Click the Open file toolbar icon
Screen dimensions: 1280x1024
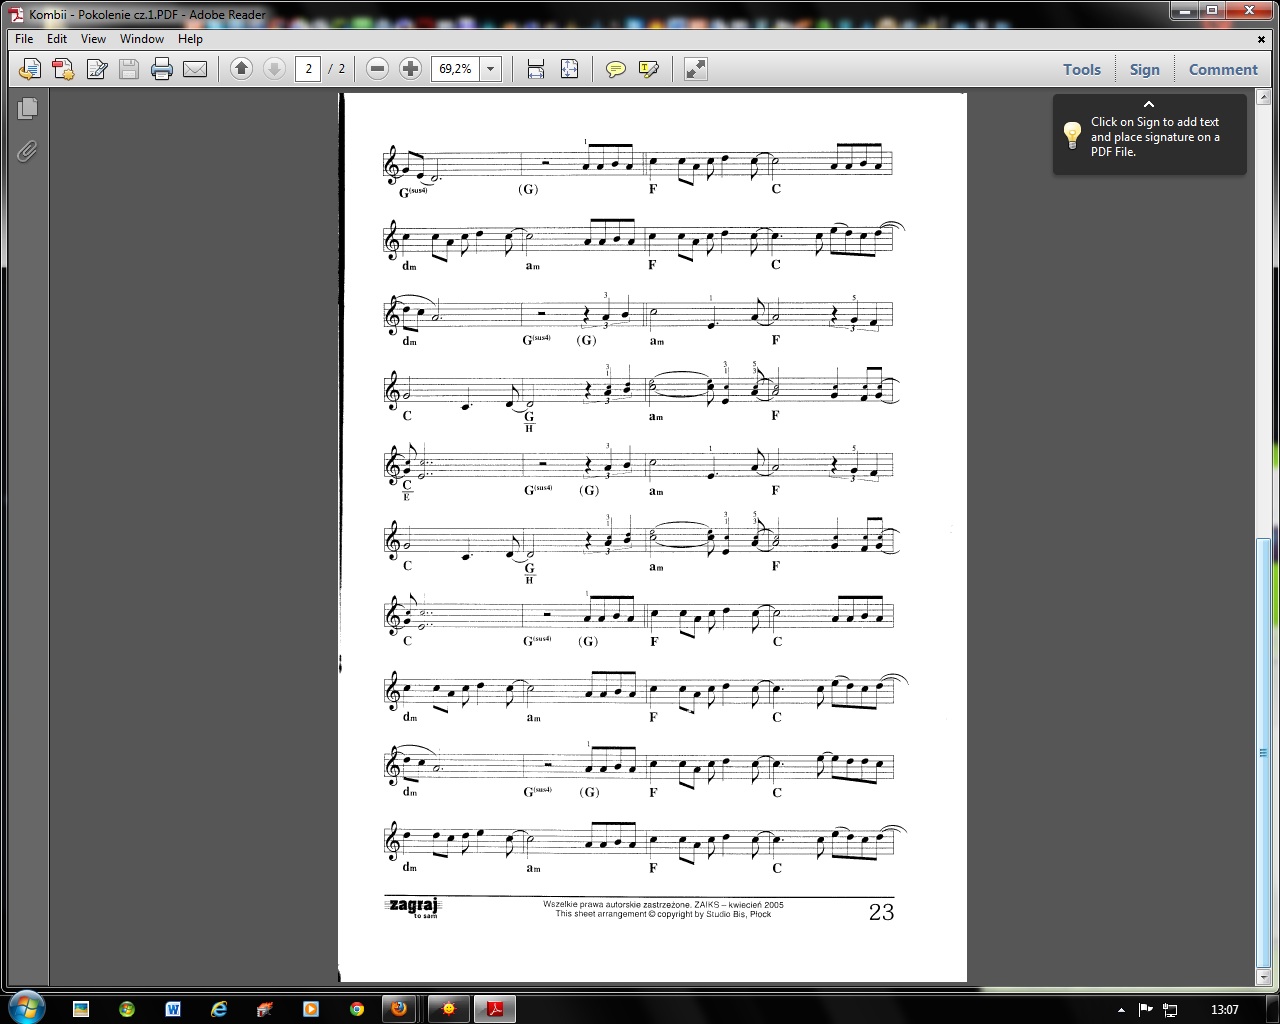coord(30,69)
